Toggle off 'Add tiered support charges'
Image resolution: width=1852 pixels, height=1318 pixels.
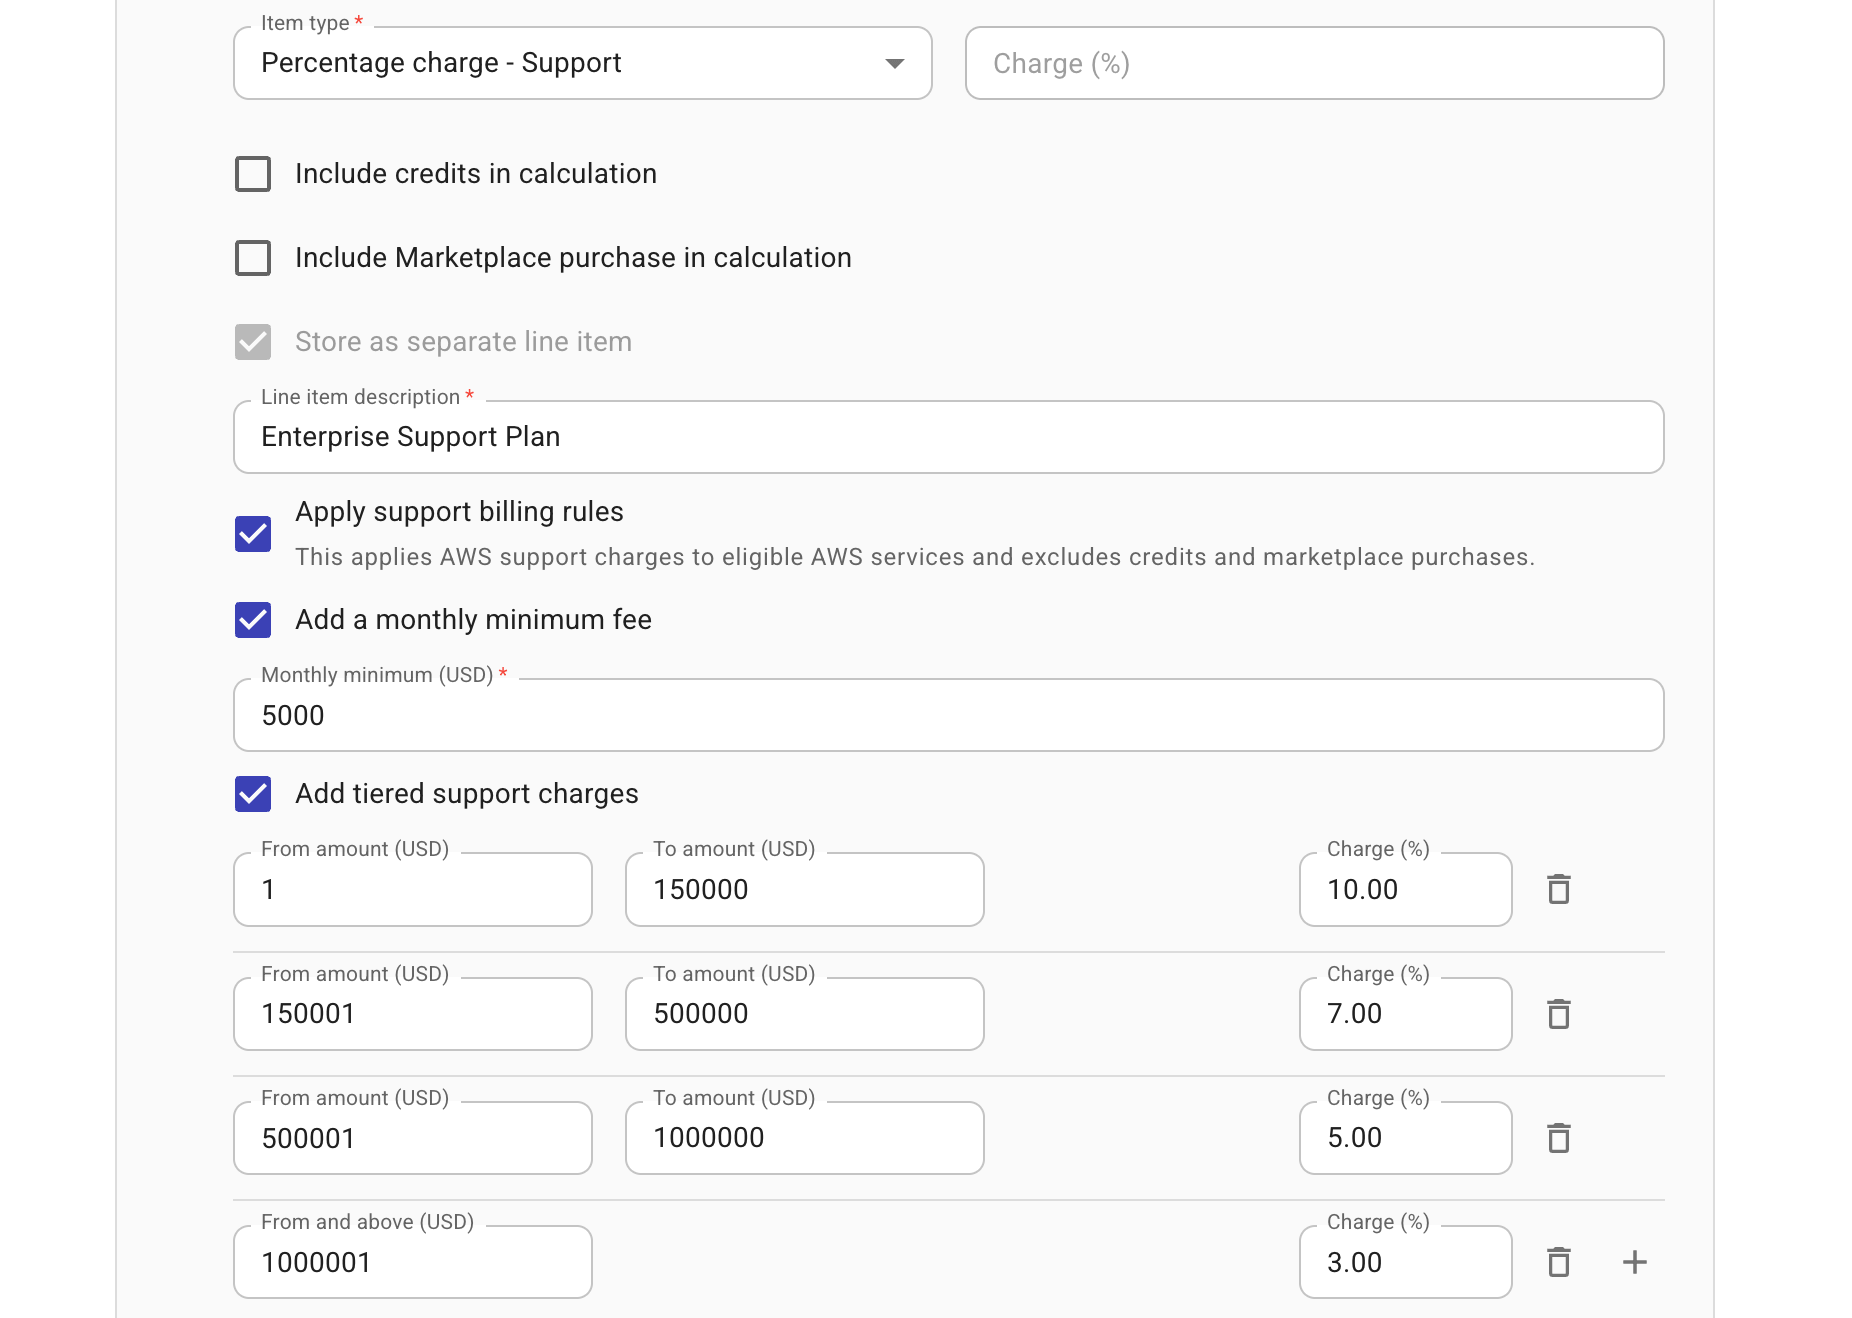point(253,794)
